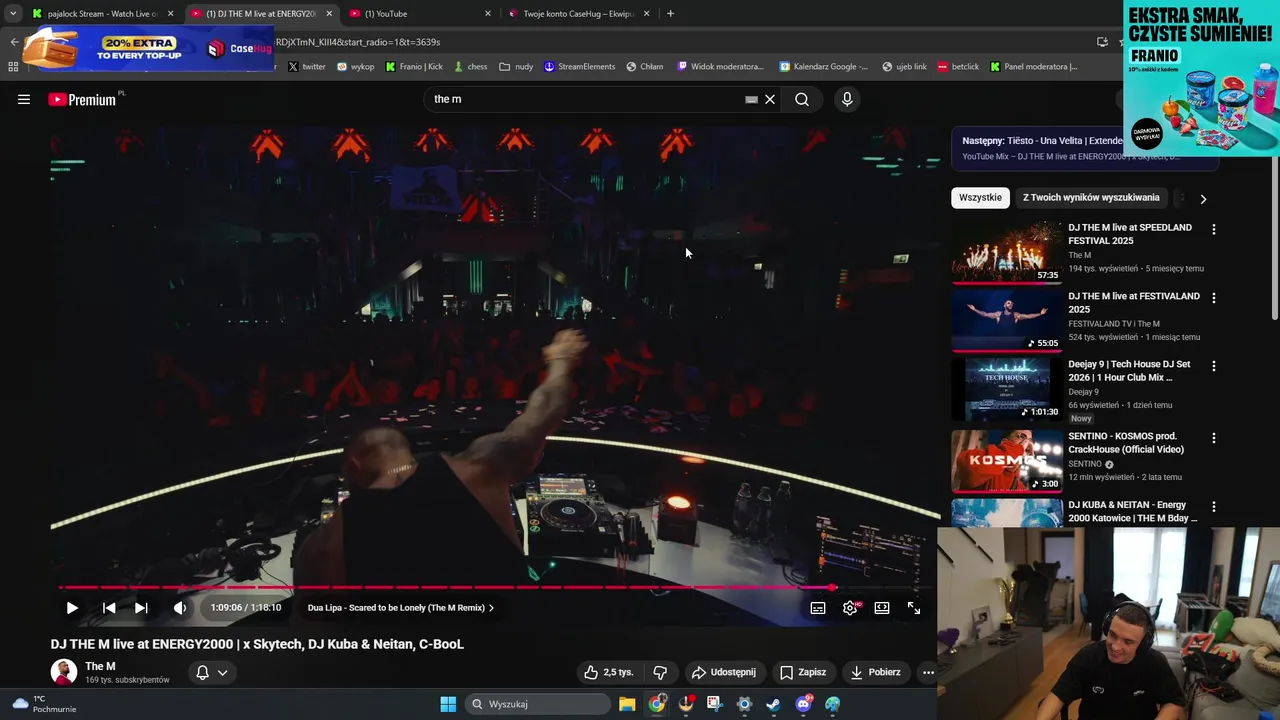
Task: Open betclick bookmark
Action: 958,67
